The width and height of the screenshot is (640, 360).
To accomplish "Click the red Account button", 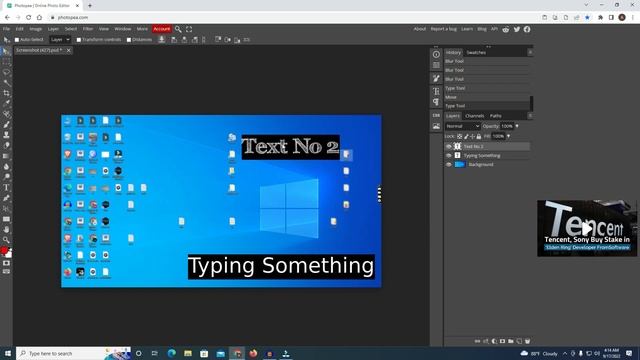I will coord(162,29).
